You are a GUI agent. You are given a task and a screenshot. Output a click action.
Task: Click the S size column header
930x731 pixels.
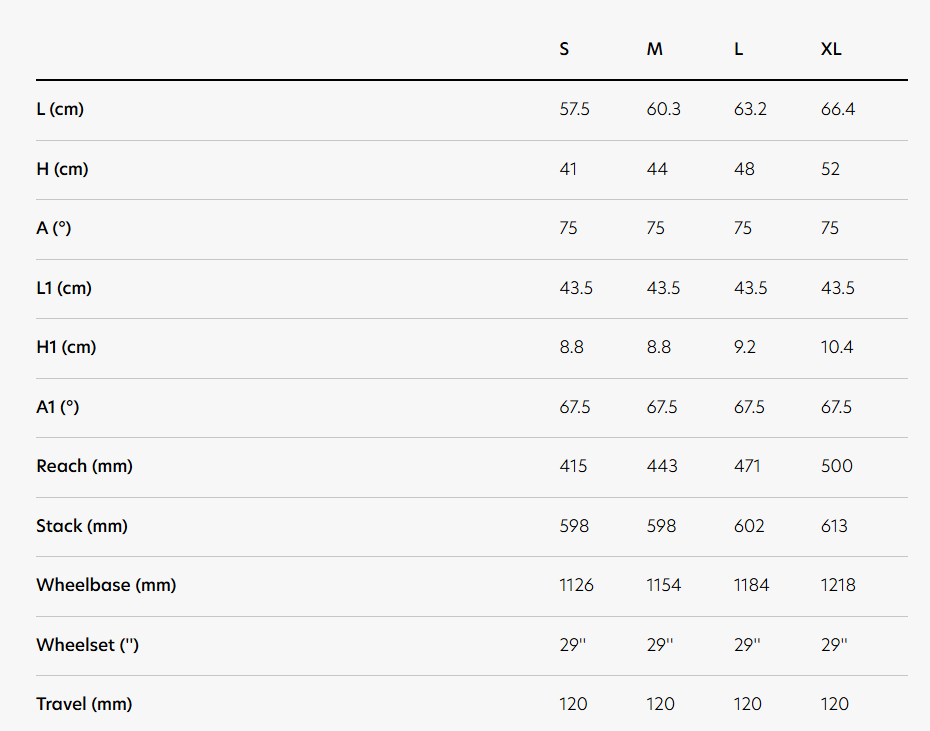(565, 49)
